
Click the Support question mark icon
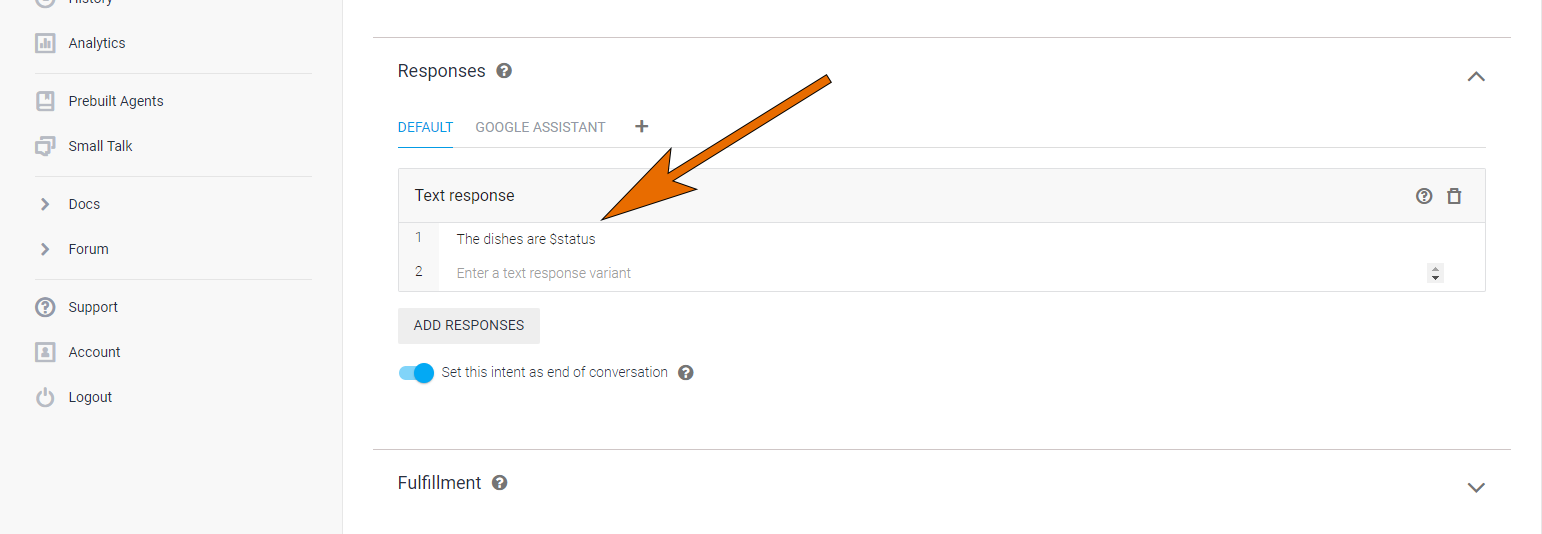45,307
